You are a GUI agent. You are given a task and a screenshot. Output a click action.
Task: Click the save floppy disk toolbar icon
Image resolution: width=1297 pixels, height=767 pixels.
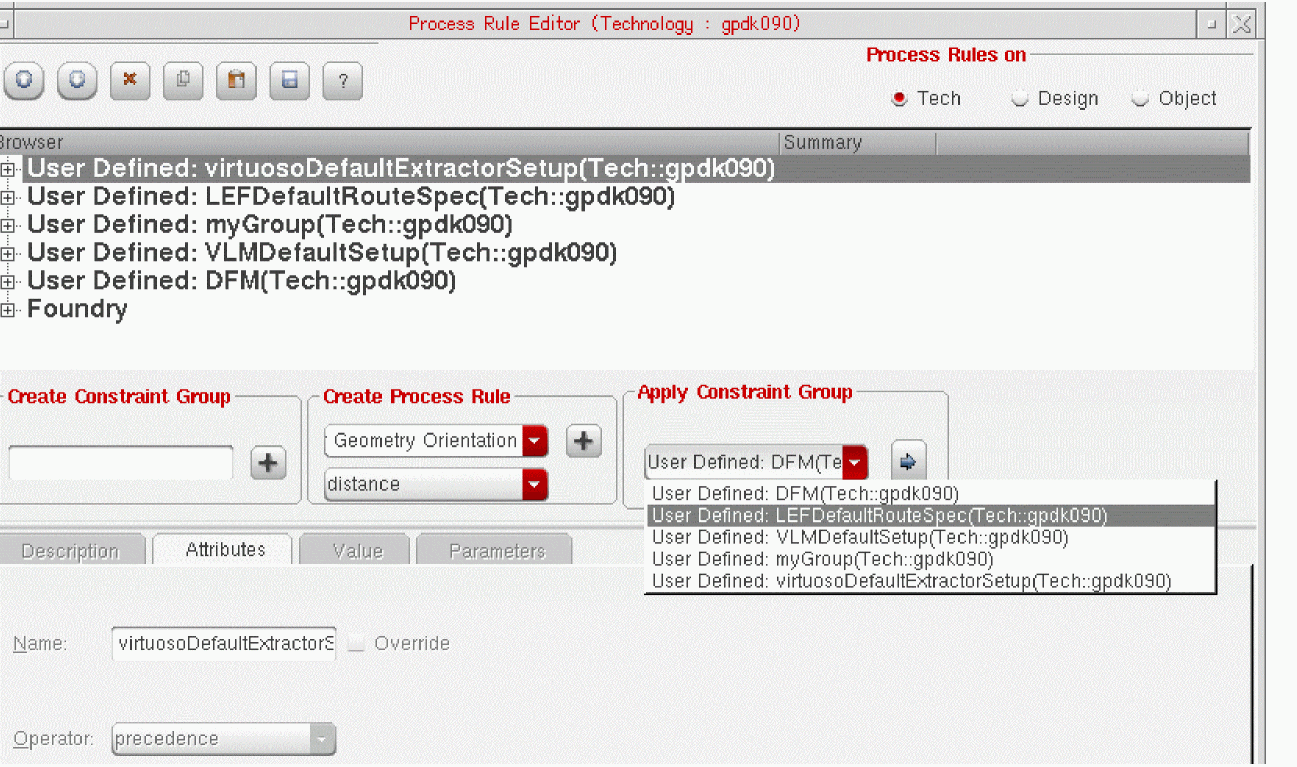click(289, 81)
